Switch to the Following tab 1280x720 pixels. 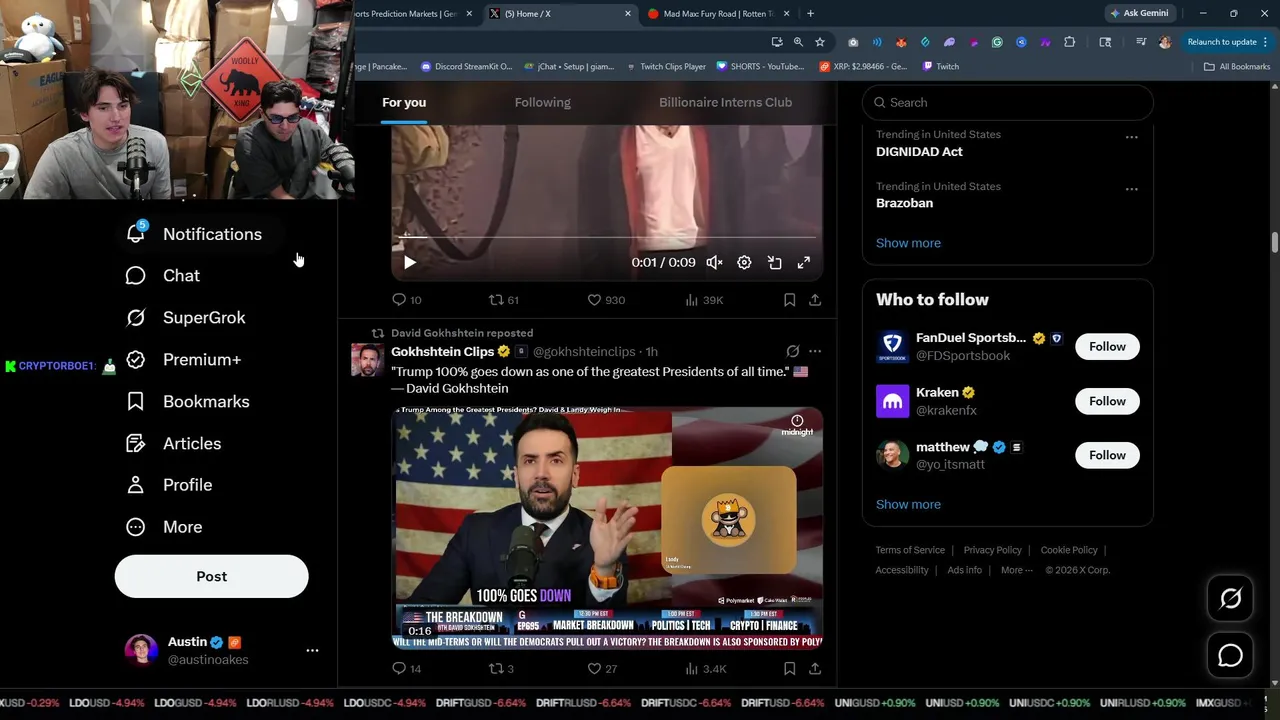pyautogui.click(x=543, y=103)
